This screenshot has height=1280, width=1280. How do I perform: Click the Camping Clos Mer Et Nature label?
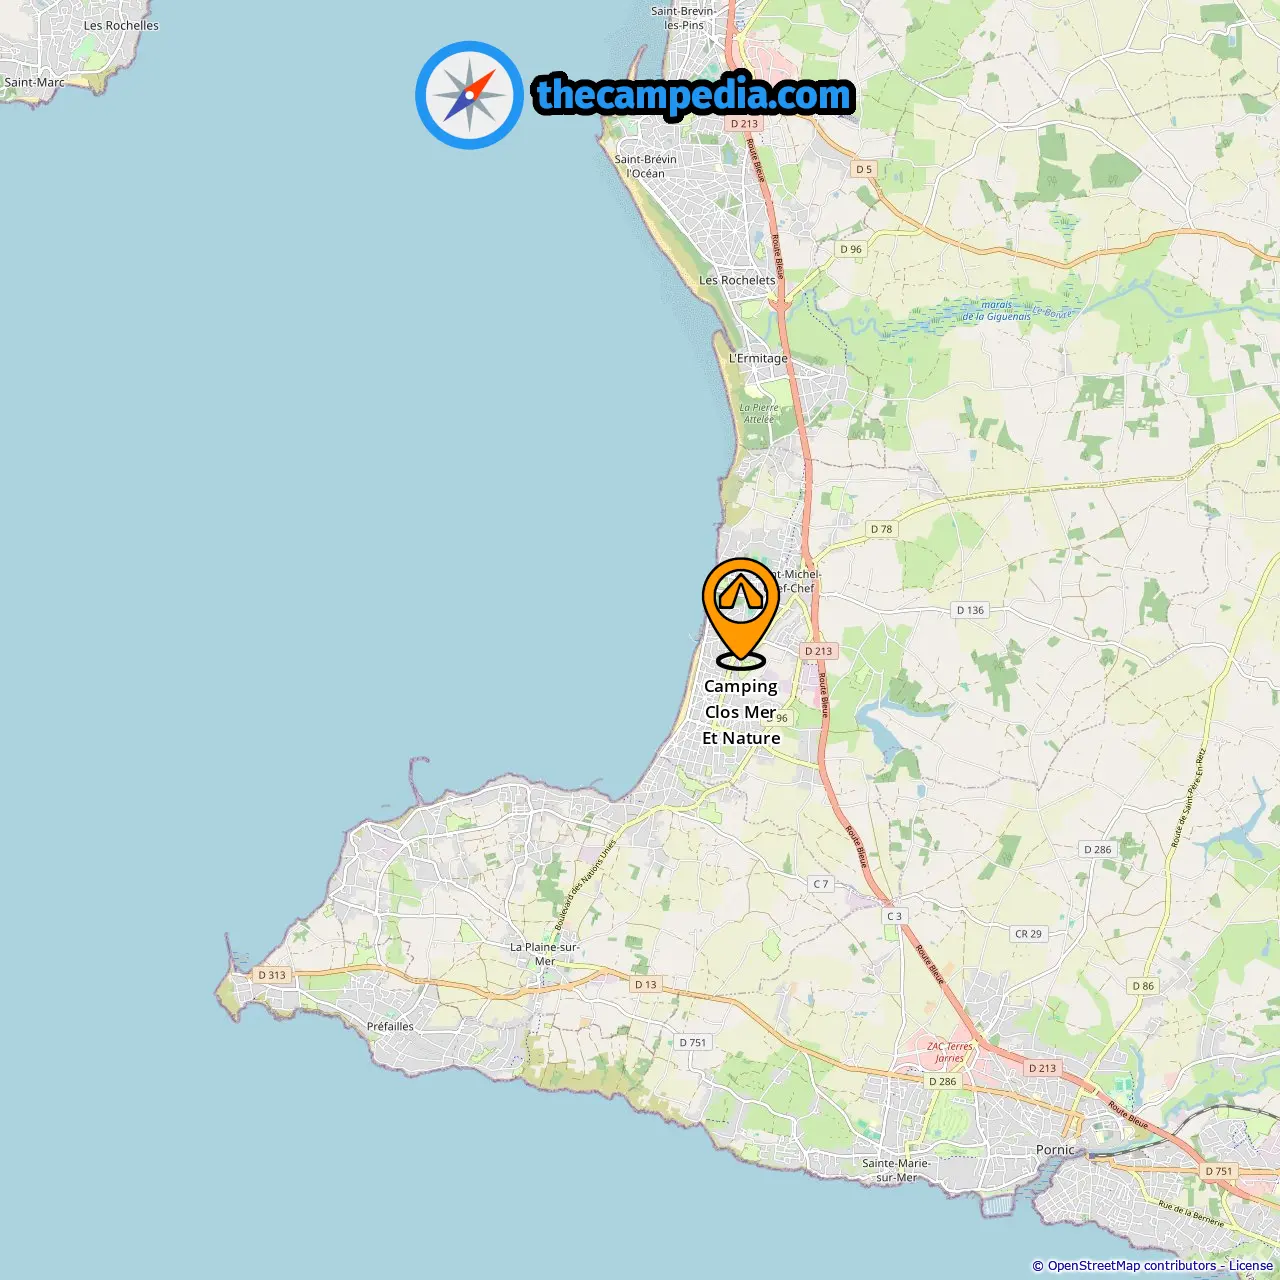[741, 712]
